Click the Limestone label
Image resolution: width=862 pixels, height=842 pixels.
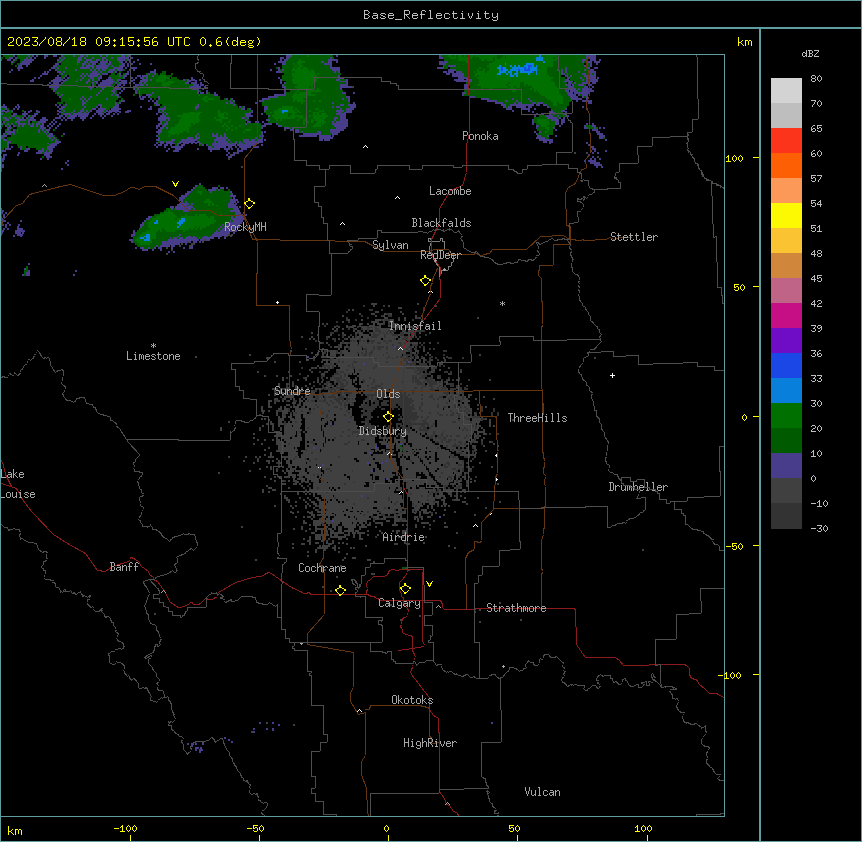[153, 356]
